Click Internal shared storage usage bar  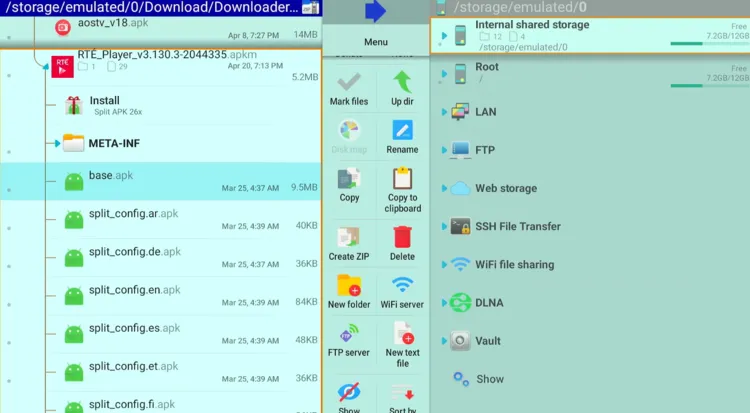[x=709, y=44]
